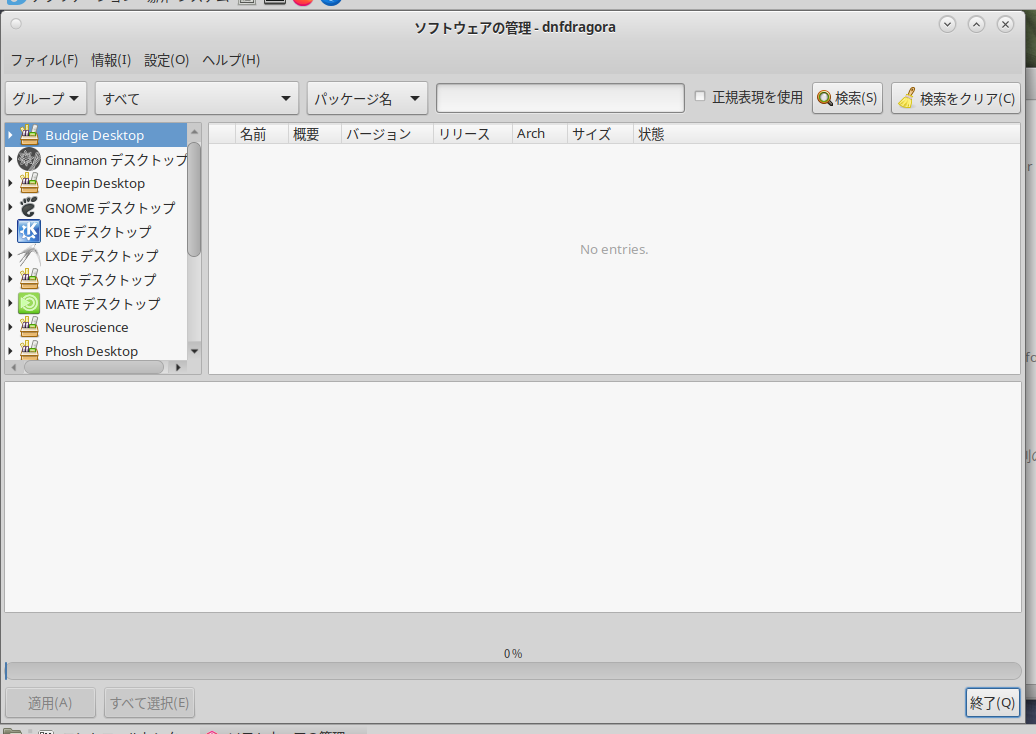
Task: Click the broom icon on clear search
Action: click(x=907, y=98)
